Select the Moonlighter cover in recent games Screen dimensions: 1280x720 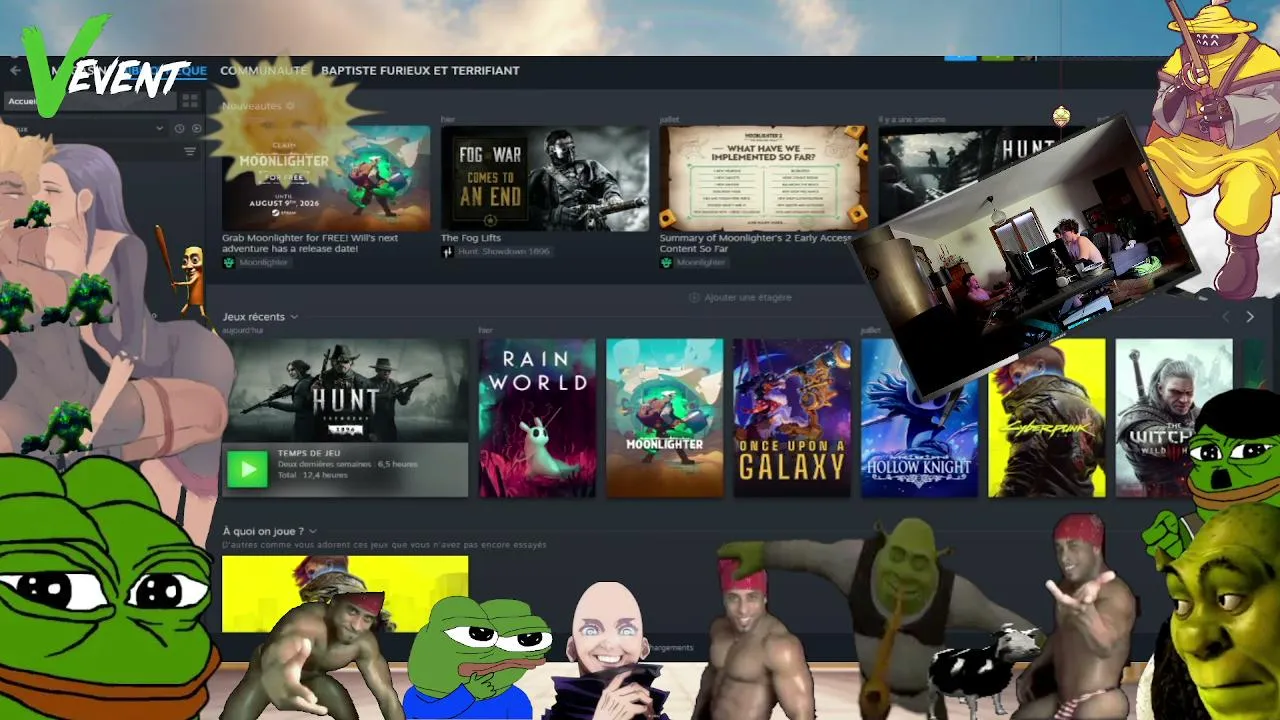tap(665, 418)
